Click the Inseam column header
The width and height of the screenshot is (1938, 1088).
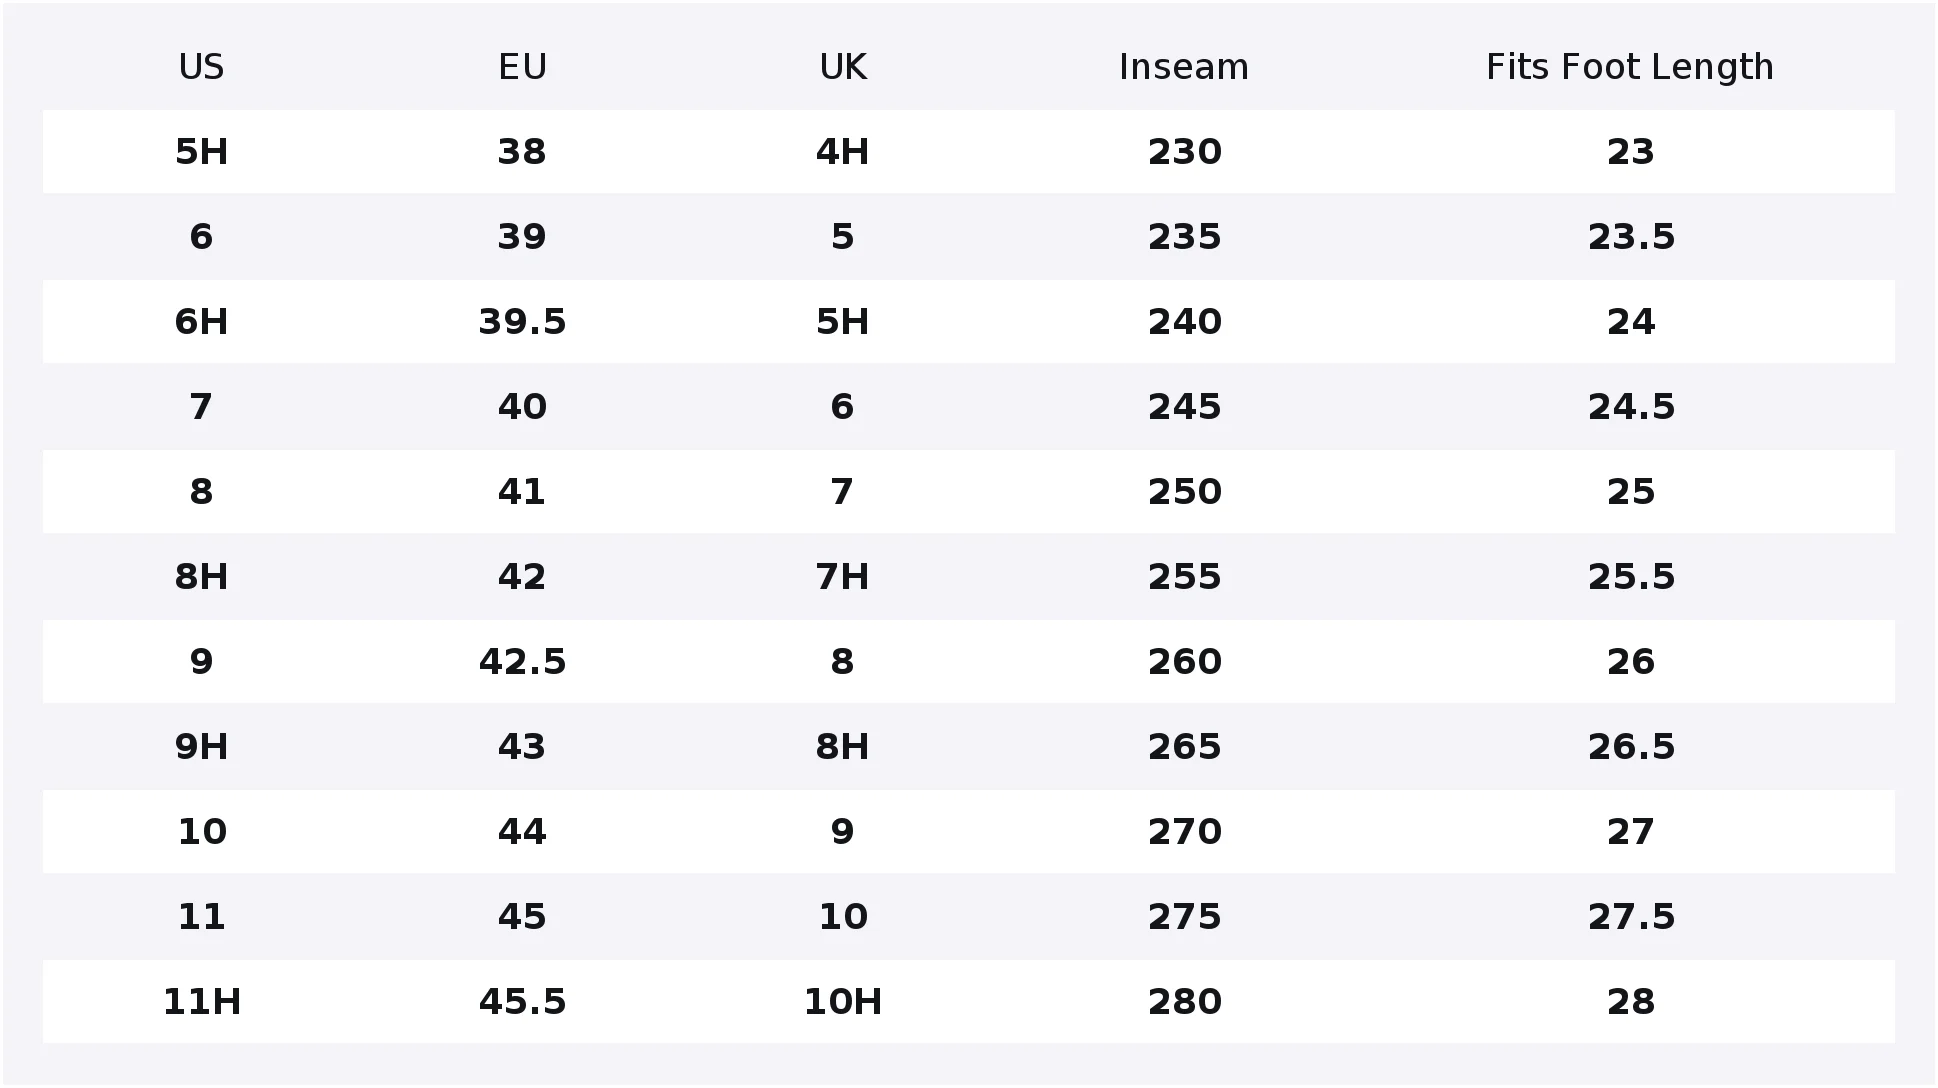click(1184, 67)
